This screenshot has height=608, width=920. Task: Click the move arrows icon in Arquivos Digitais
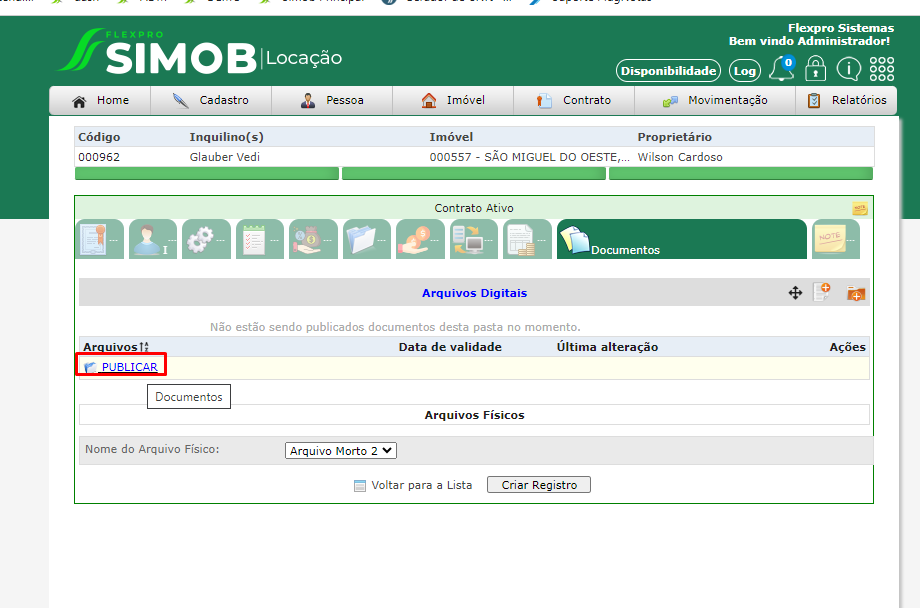tap(795, 293)
